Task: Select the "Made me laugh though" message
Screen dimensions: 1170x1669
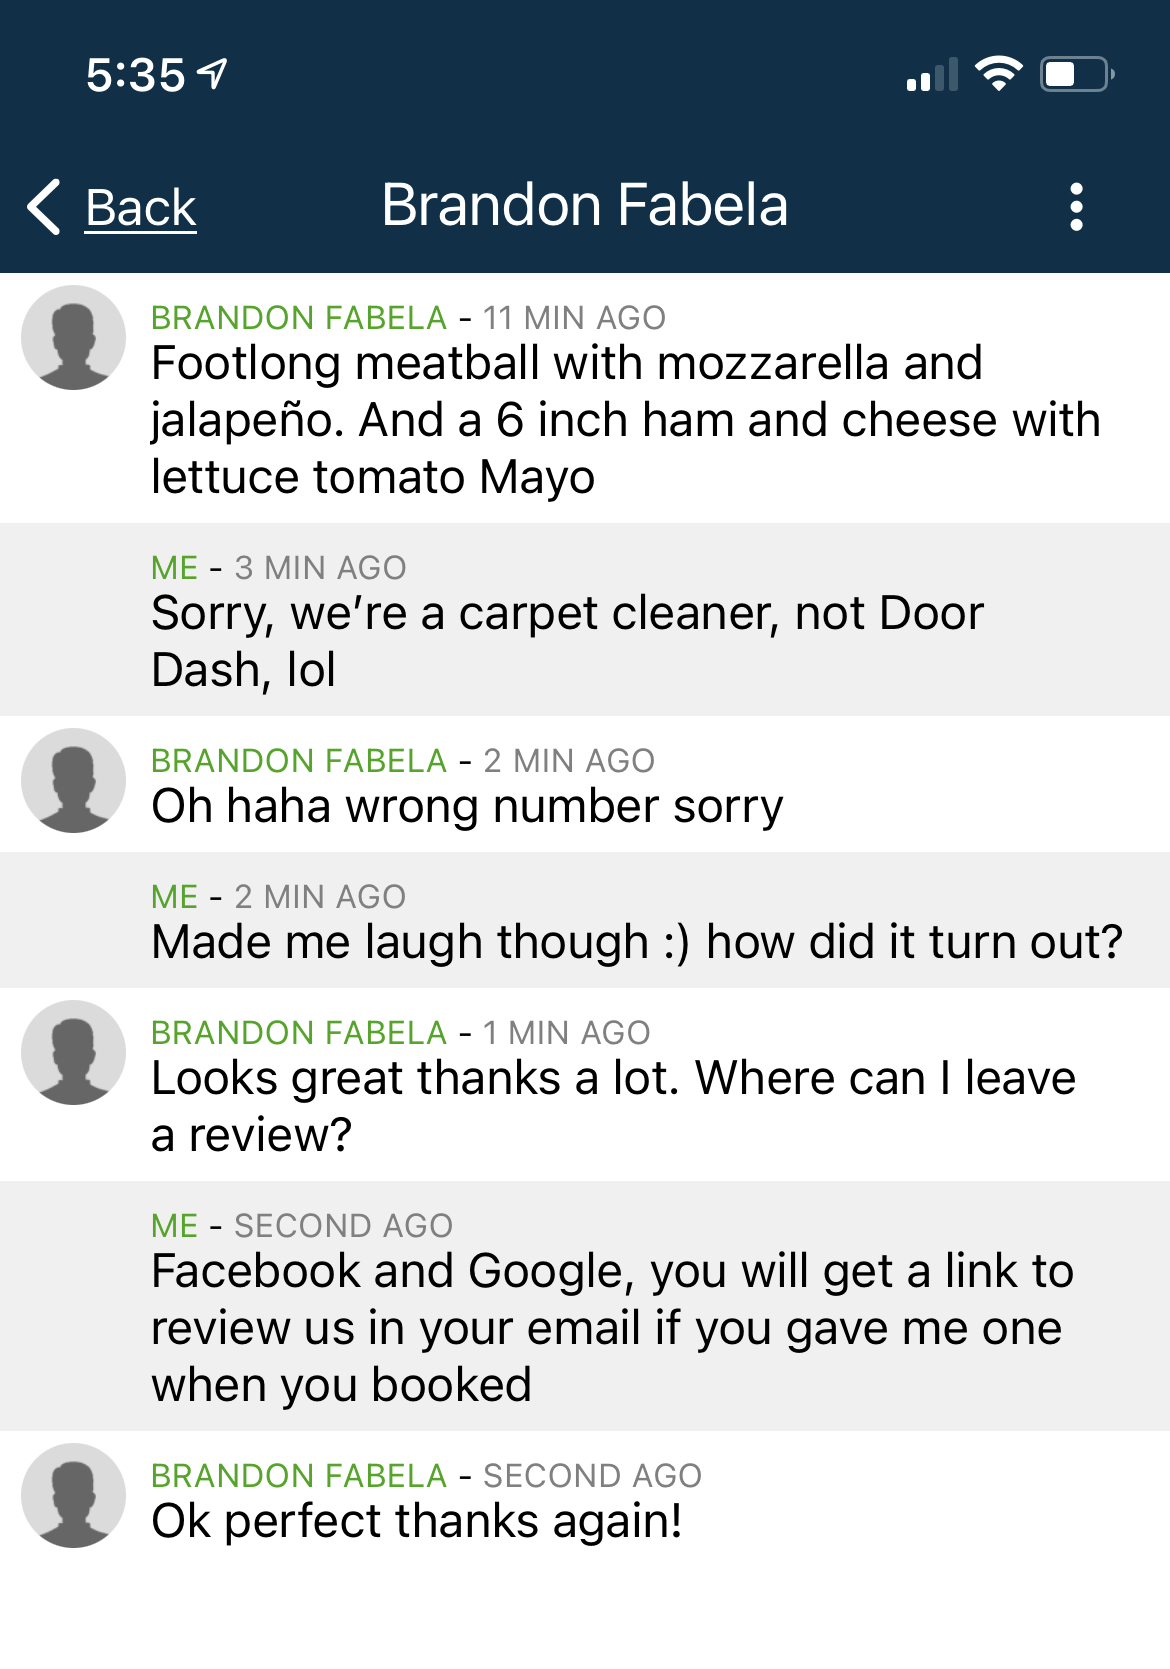Action: (637, 942)
